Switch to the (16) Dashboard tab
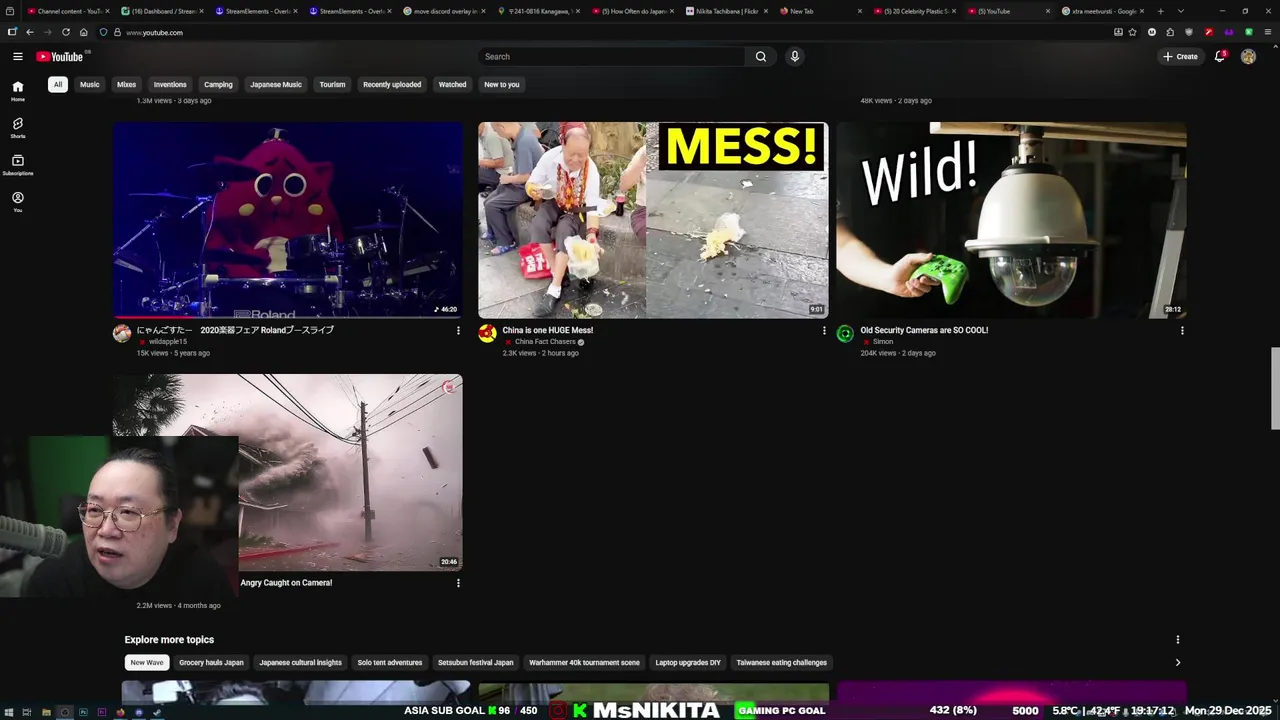This screenshot has height=720, width=1280. (162, 11)
